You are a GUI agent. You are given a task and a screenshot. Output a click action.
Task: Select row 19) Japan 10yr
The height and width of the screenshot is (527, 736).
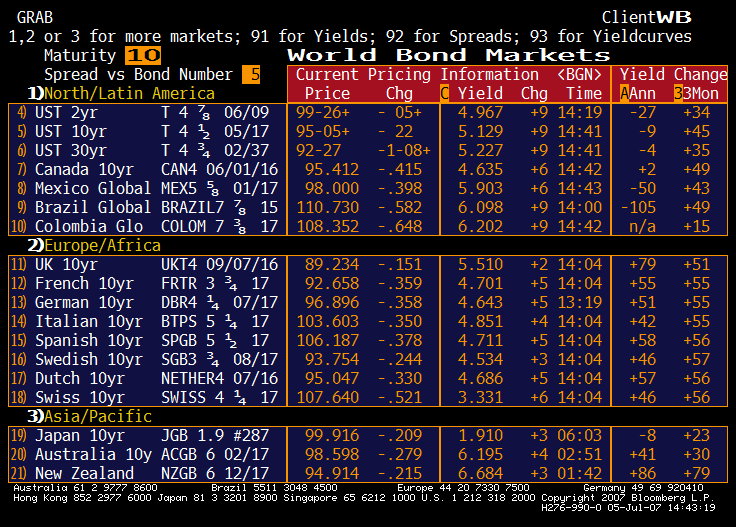pyautogui.click(x=368, y=435)
